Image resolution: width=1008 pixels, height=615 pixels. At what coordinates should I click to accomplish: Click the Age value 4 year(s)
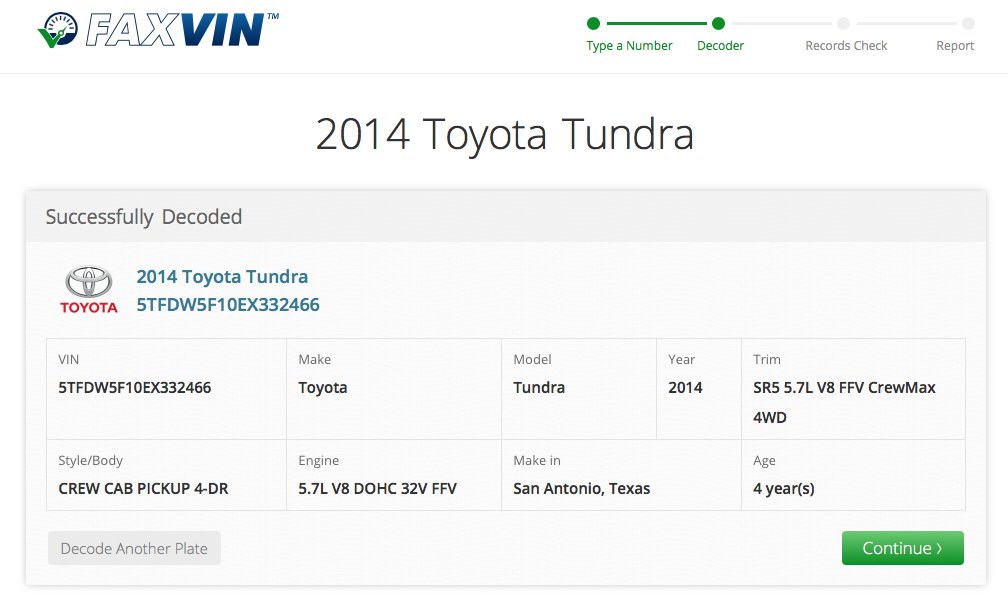click(784, 489)
